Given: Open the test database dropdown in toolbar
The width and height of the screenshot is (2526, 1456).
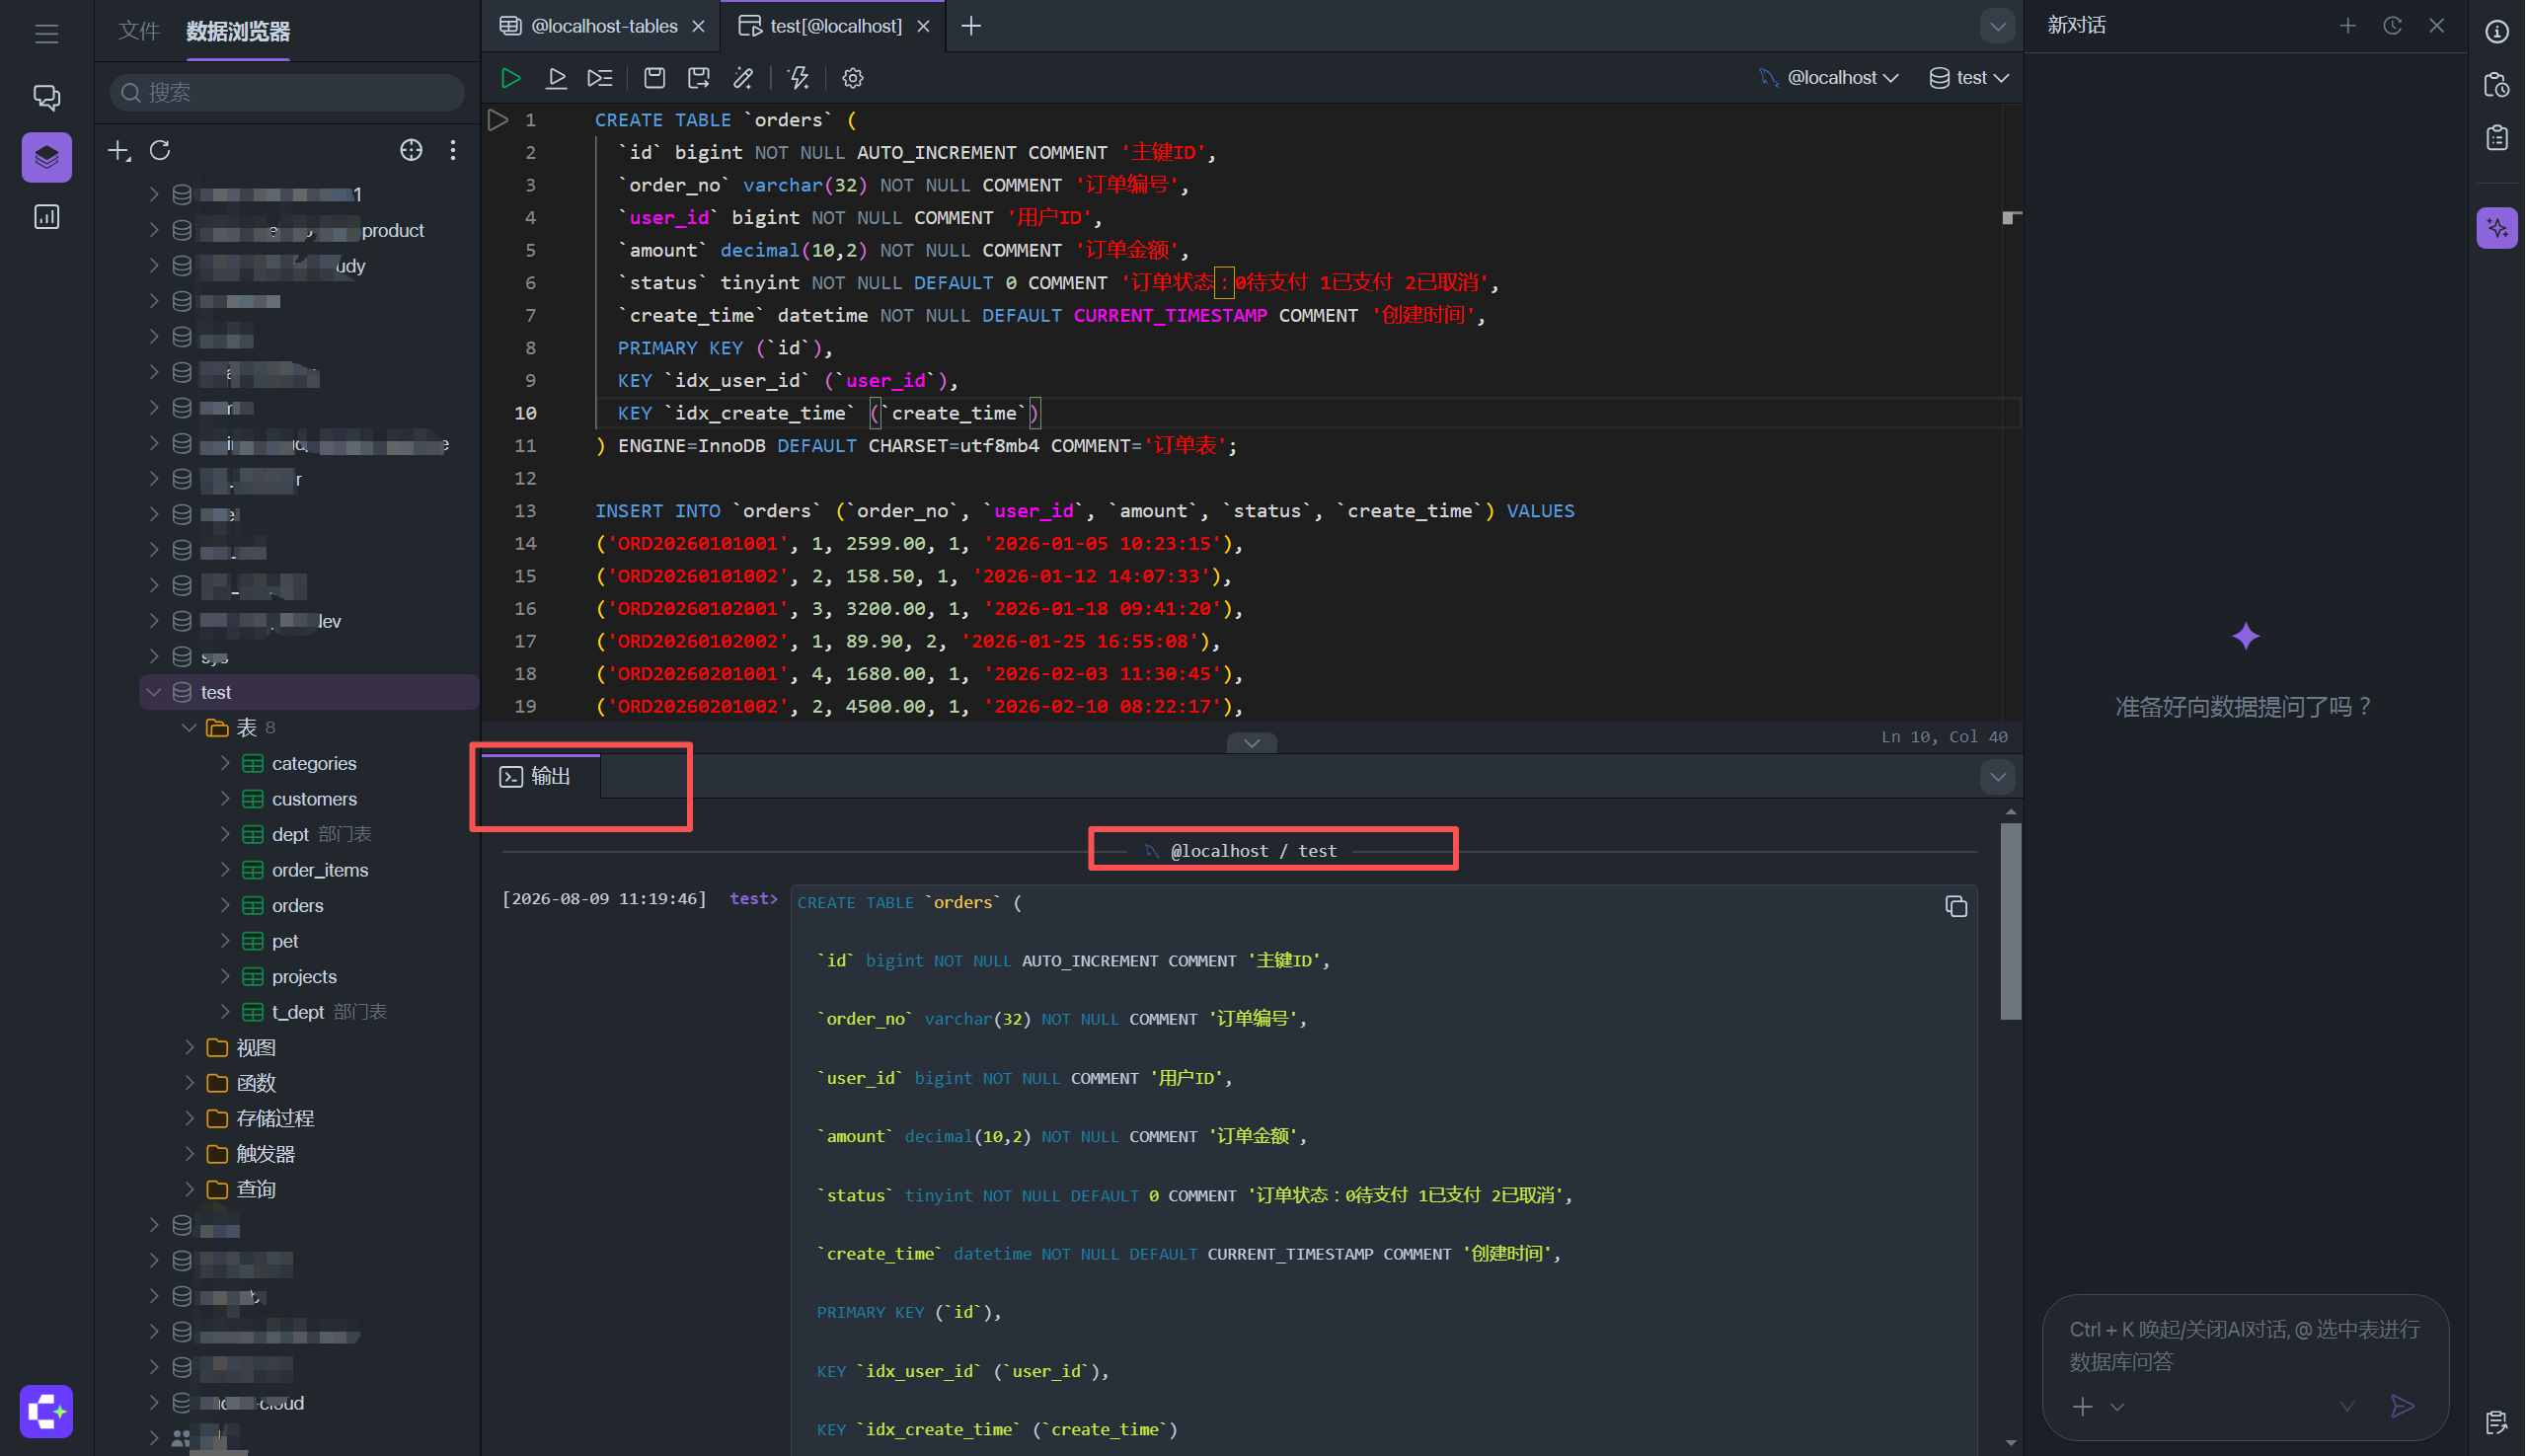Looking at the screenshot, I should point(1968,78).
